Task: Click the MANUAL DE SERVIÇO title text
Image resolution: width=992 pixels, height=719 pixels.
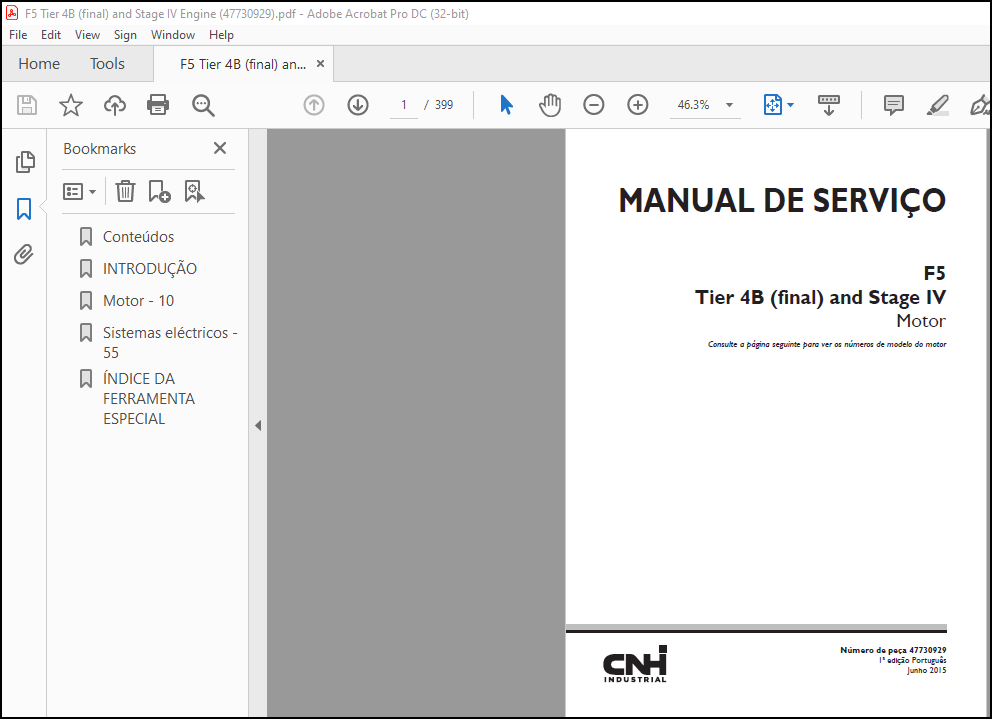Action: point(782,201)
